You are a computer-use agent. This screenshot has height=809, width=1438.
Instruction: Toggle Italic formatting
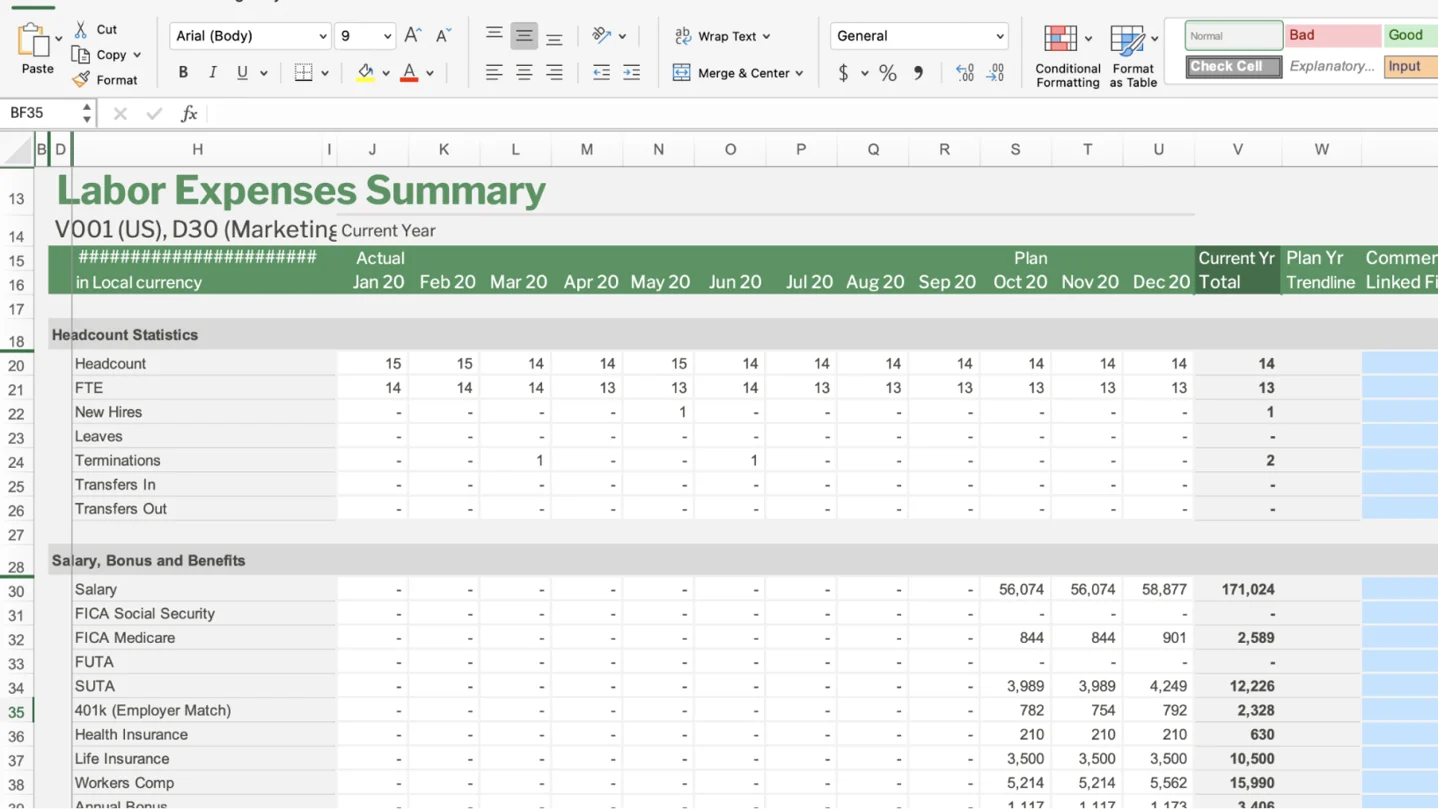click(x=212, y=73)
